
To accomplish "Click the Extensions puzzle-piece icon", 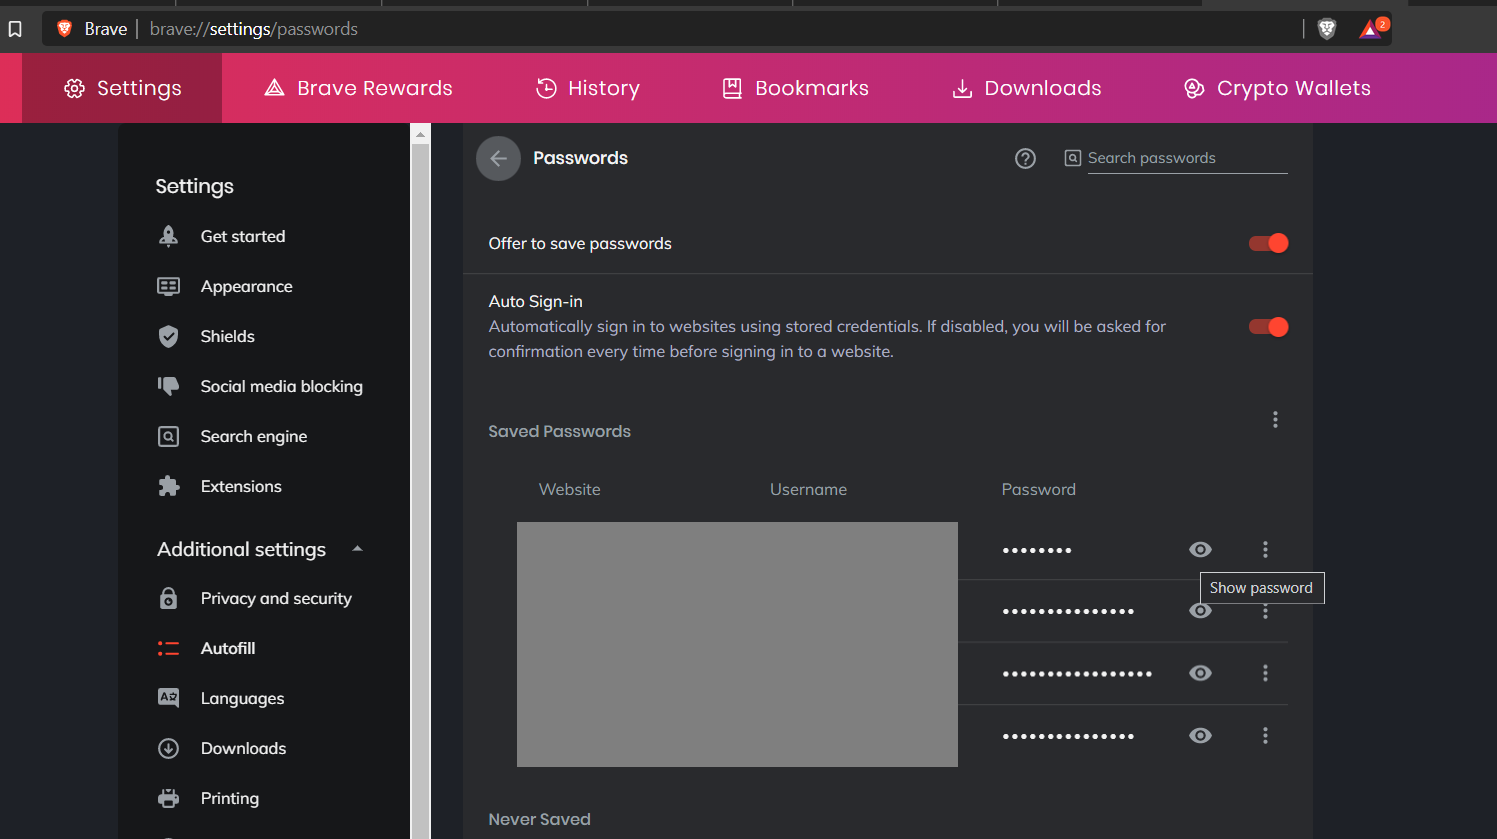I will tap(168, 486).
